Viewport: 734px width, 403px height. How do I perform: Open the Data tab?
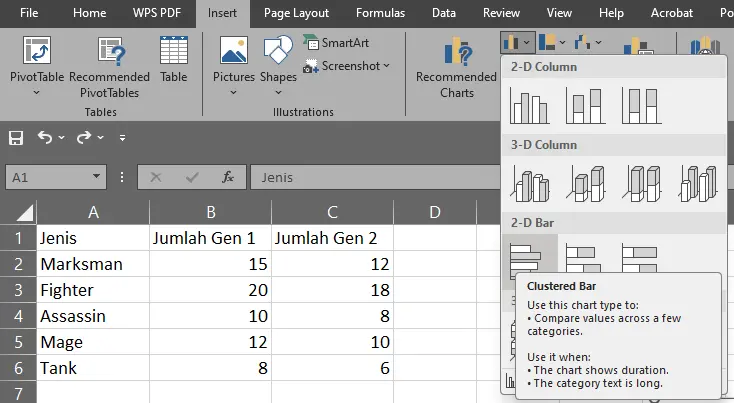tap(444, 13)
